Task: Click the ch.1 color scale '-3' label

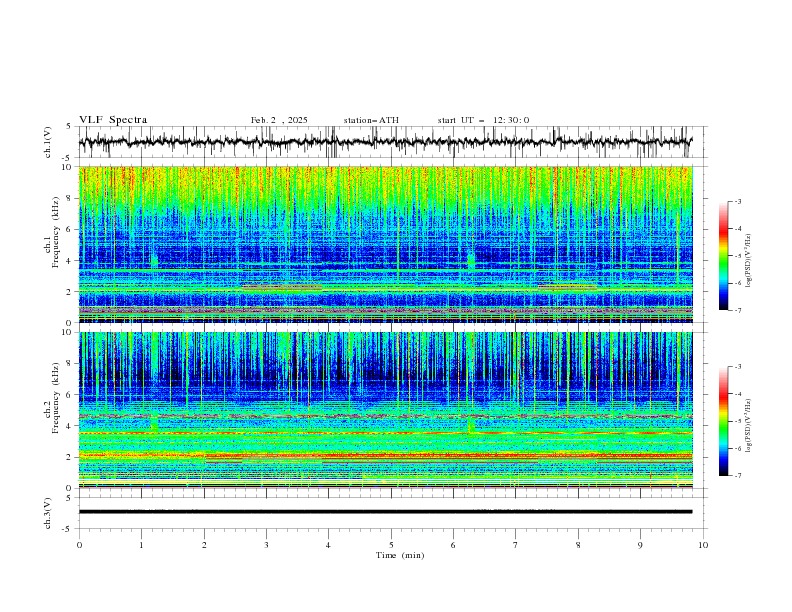Action: [x=737, y=201]
